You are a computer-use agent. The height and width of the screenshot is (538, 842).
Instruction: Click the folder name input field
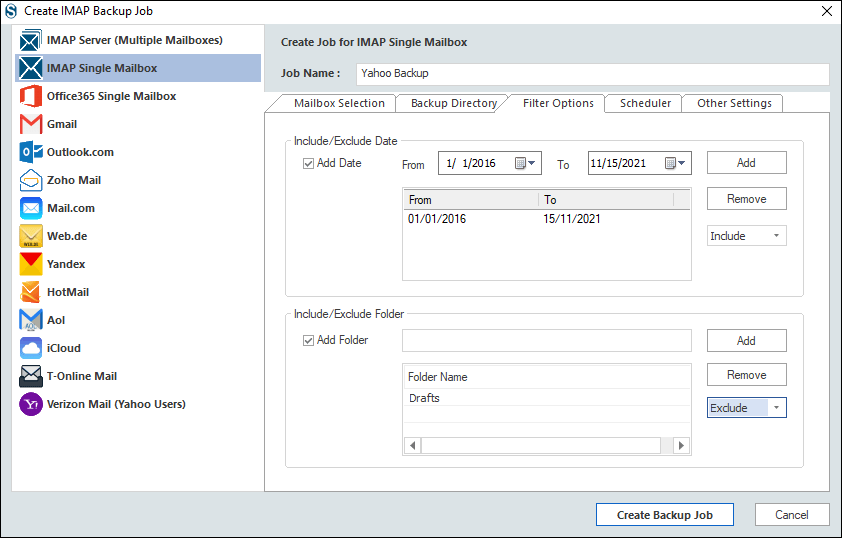(x=547, y=340)
